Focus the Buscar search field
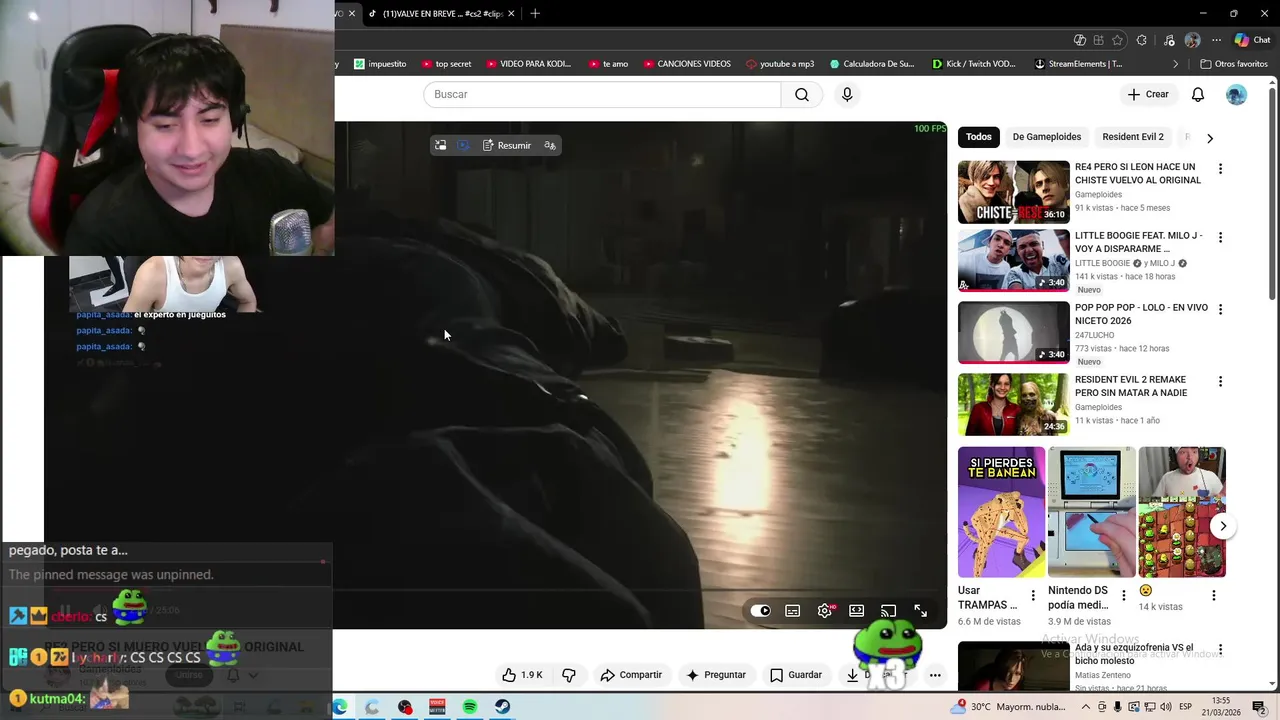The height and width of the screenshot is (720, 1280). click(602, 94)
